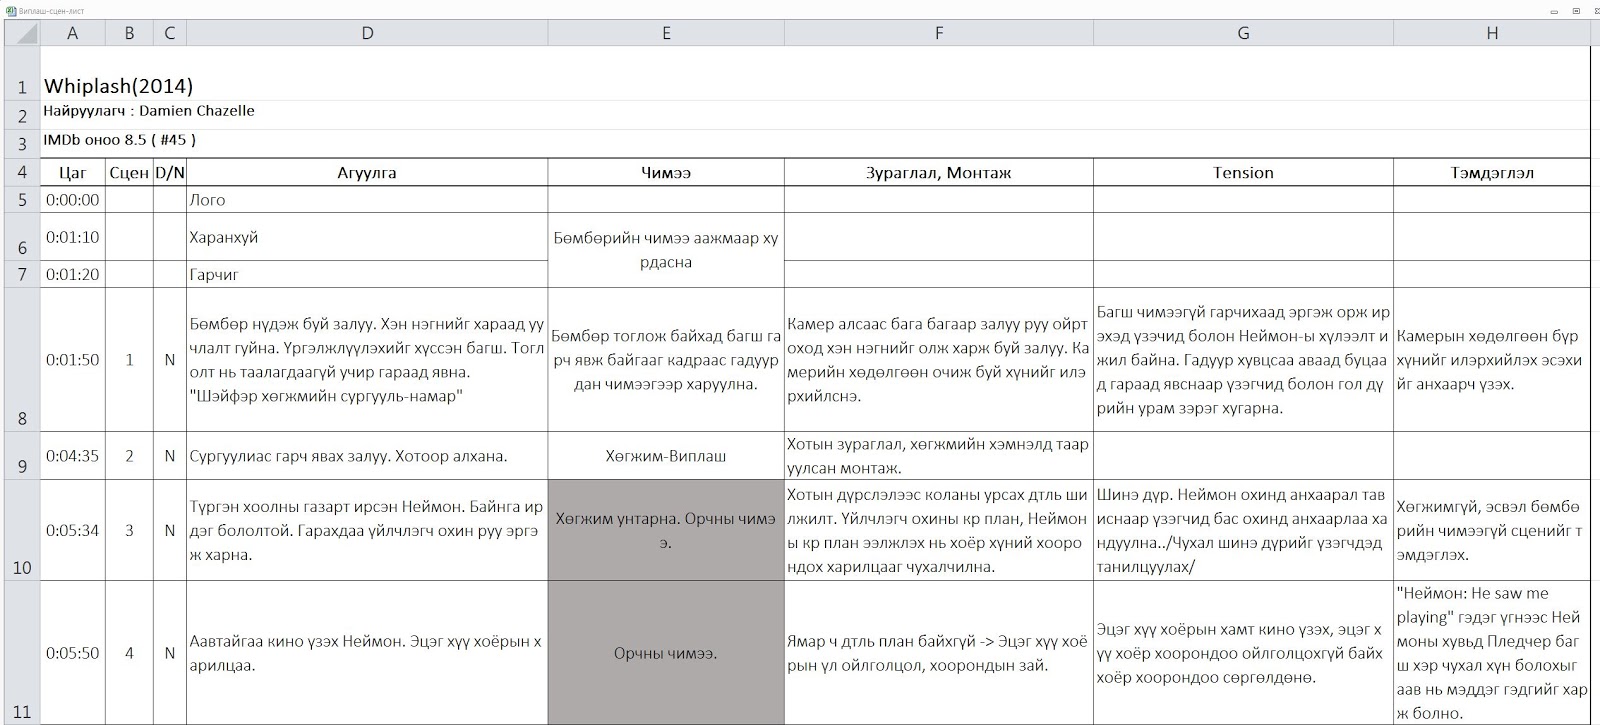Select column H header

coord(1492,33)
